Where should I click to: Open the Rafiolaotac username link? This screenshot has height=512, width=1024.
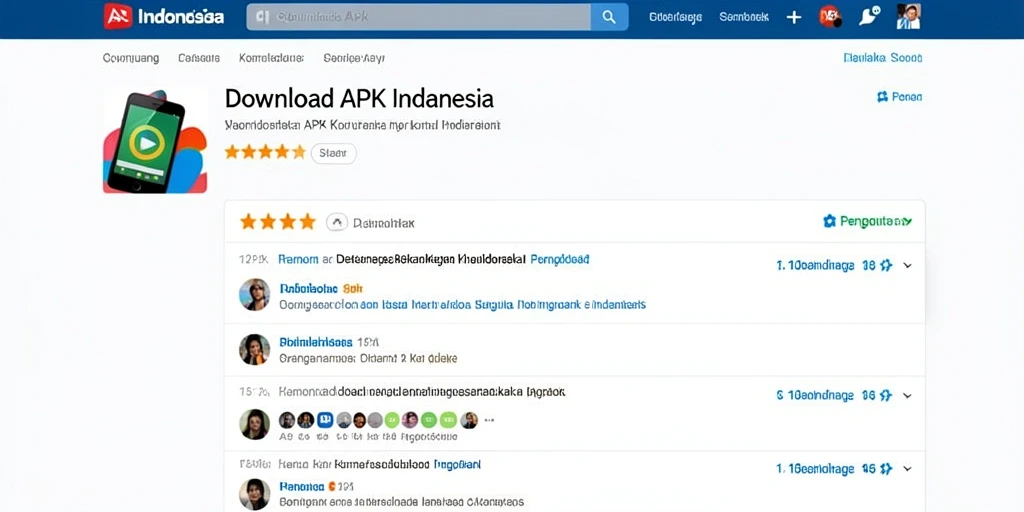[x=308, y=288]
